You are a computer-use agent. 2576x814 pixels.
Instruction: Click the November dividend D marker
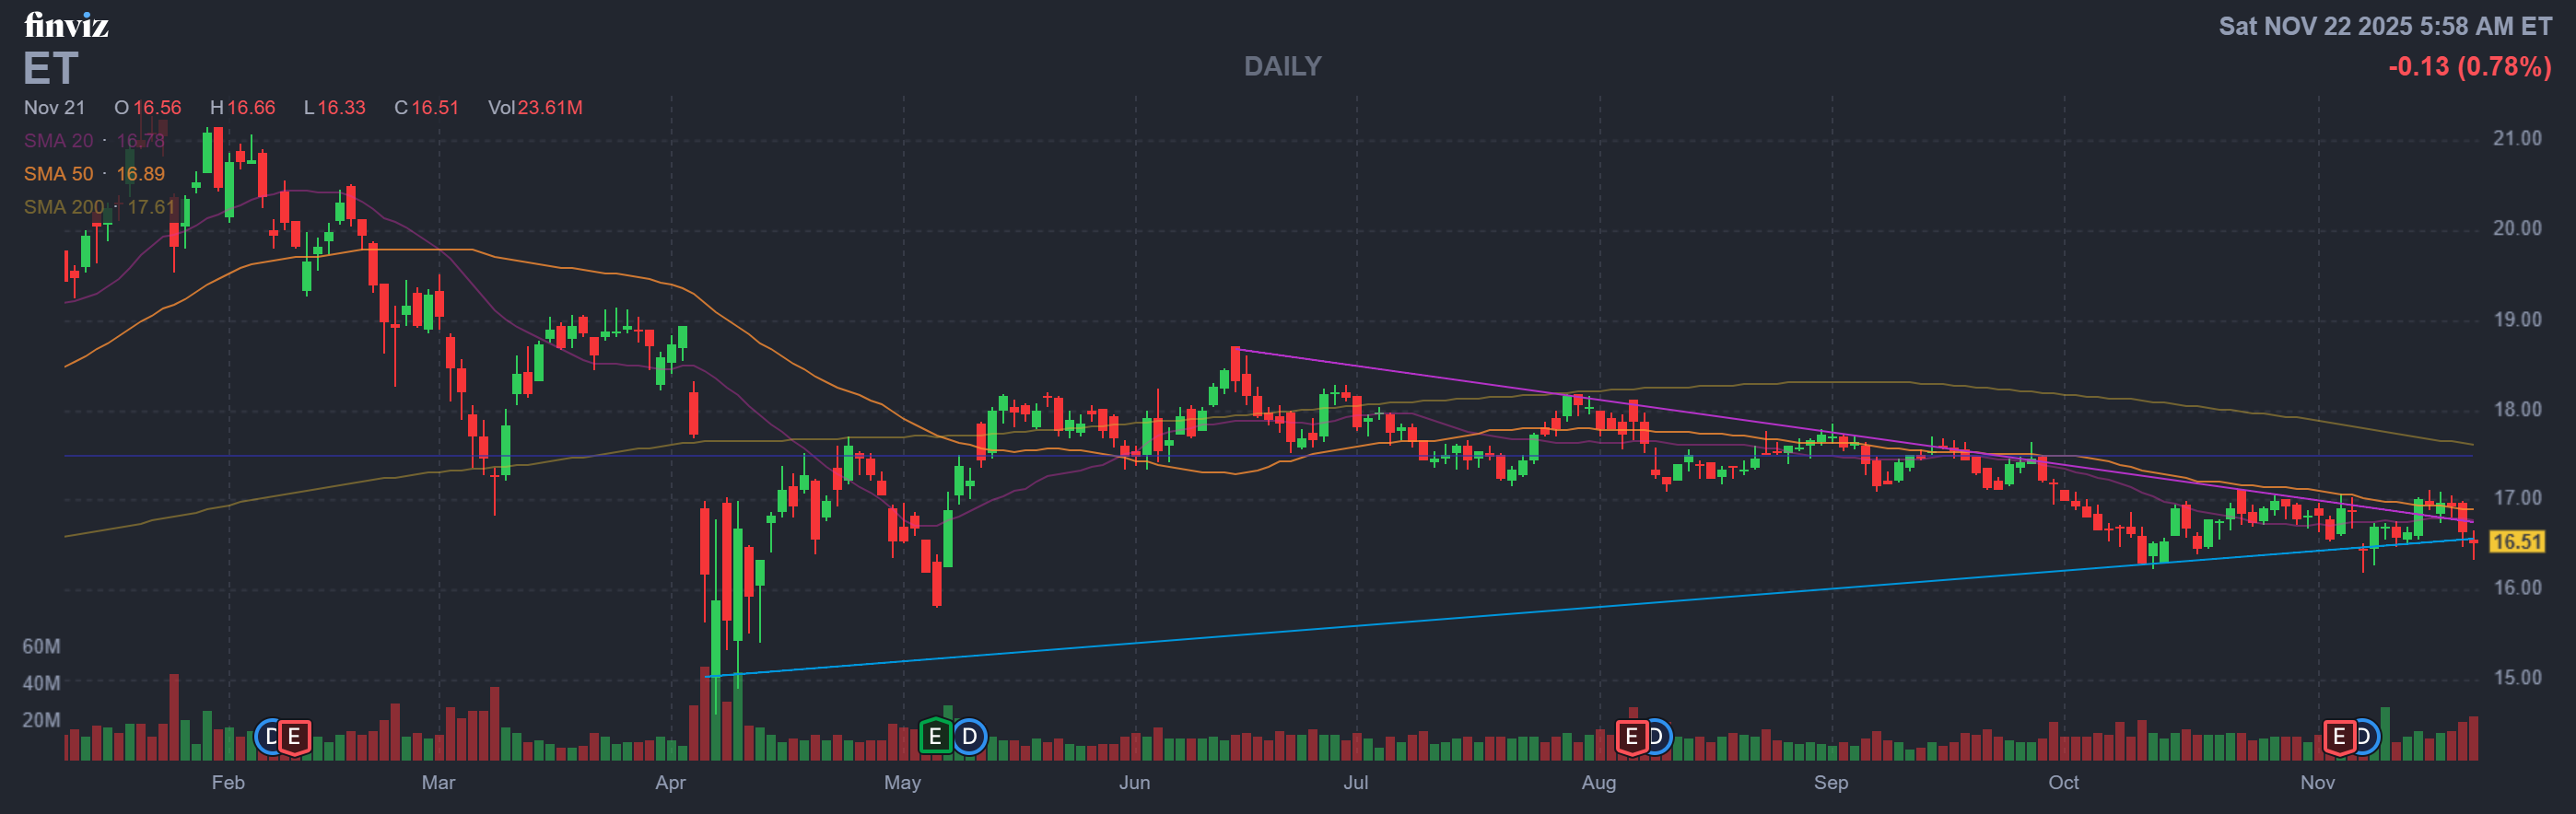[2364, 738]
